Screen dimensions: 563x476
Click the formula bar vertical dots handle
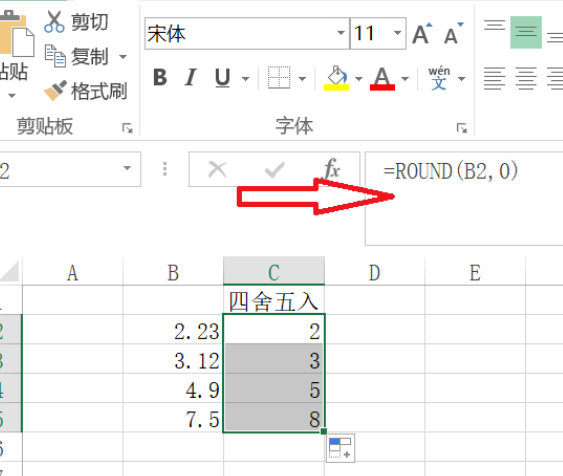165,169
